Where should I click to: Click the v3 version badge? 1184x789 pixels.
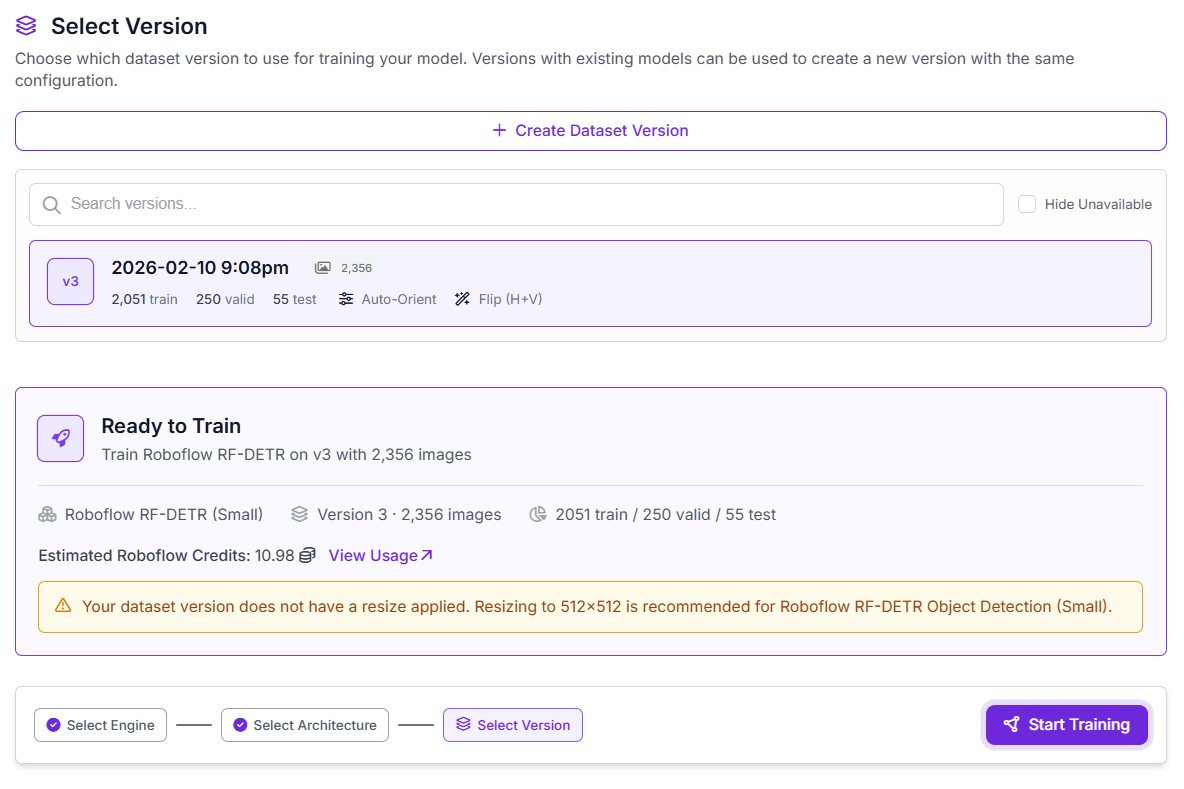pos(70,282)
